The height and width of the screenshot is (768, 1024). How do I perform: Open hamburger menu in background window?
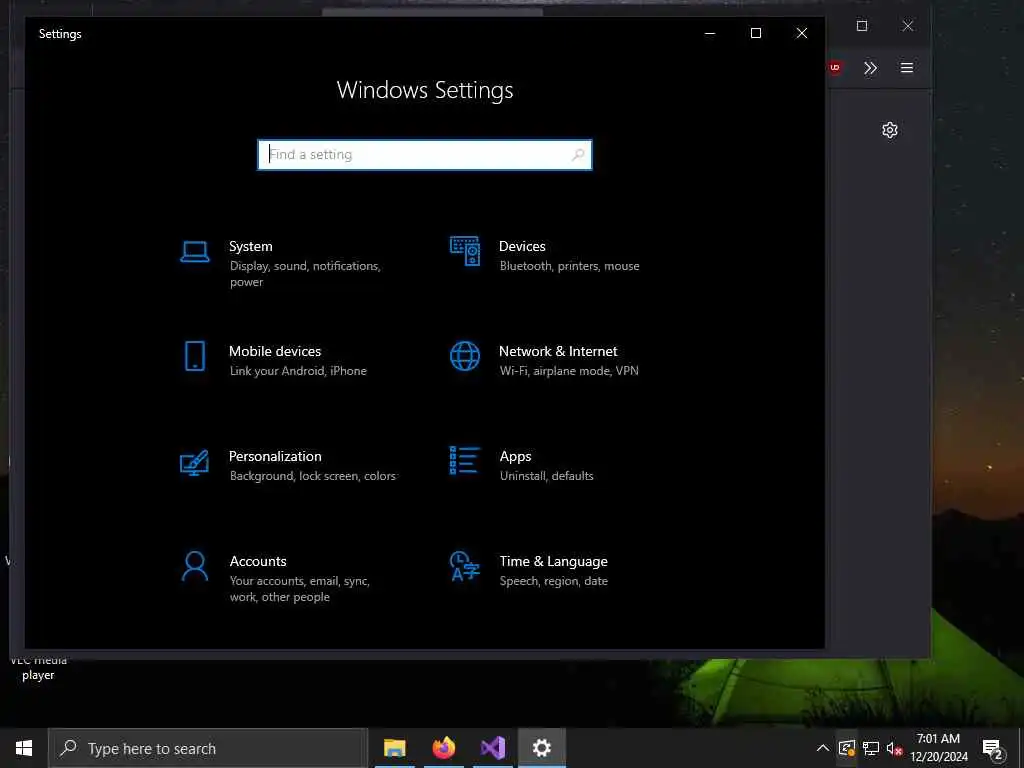[906, 68]
